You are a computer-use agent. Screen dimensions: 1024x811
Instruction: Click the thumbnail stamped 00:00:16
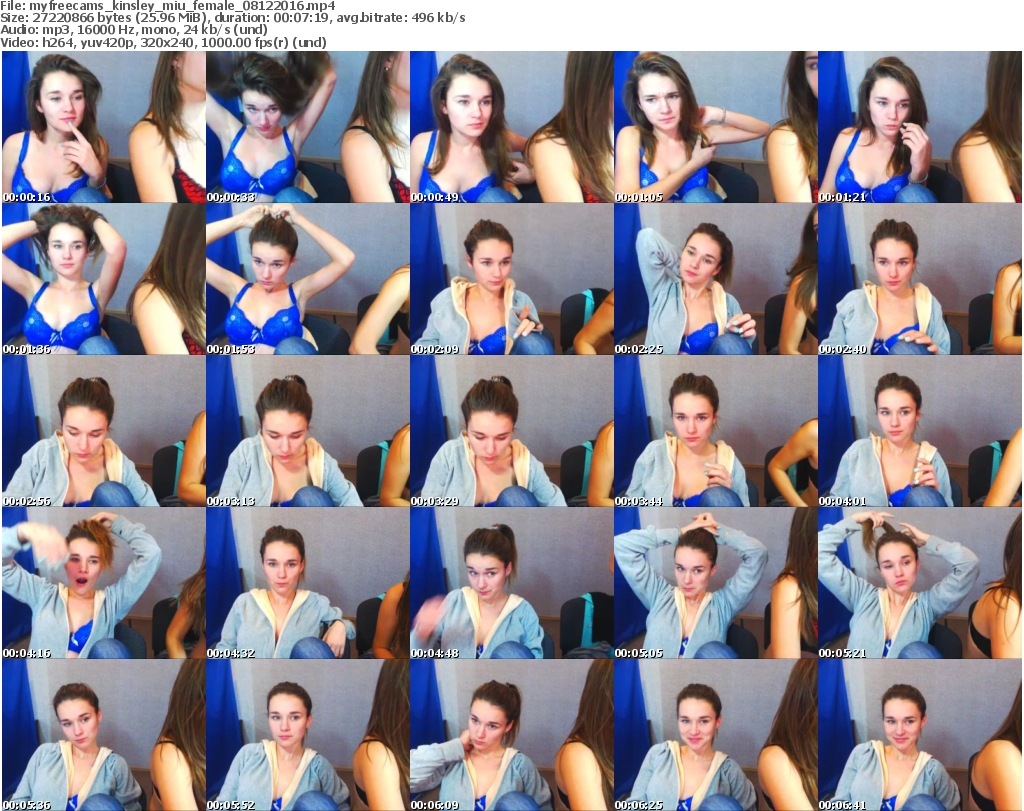point(104,127)
